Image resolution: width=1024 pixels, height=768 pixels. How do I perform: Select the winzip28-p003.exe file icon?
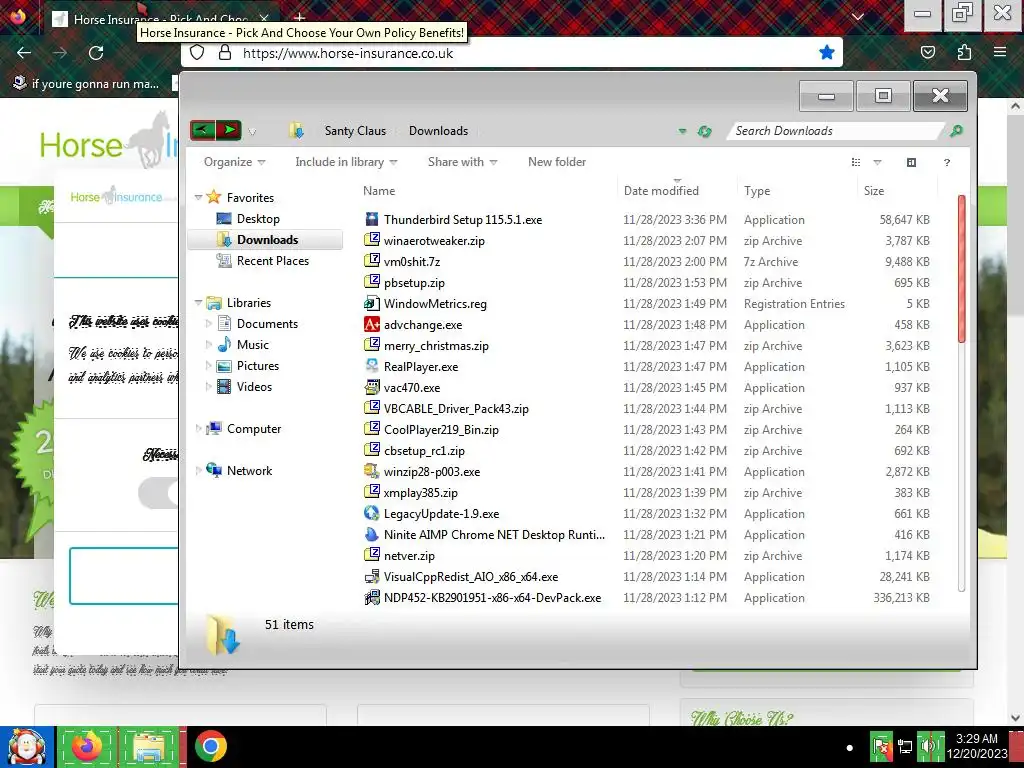(372, 472)
